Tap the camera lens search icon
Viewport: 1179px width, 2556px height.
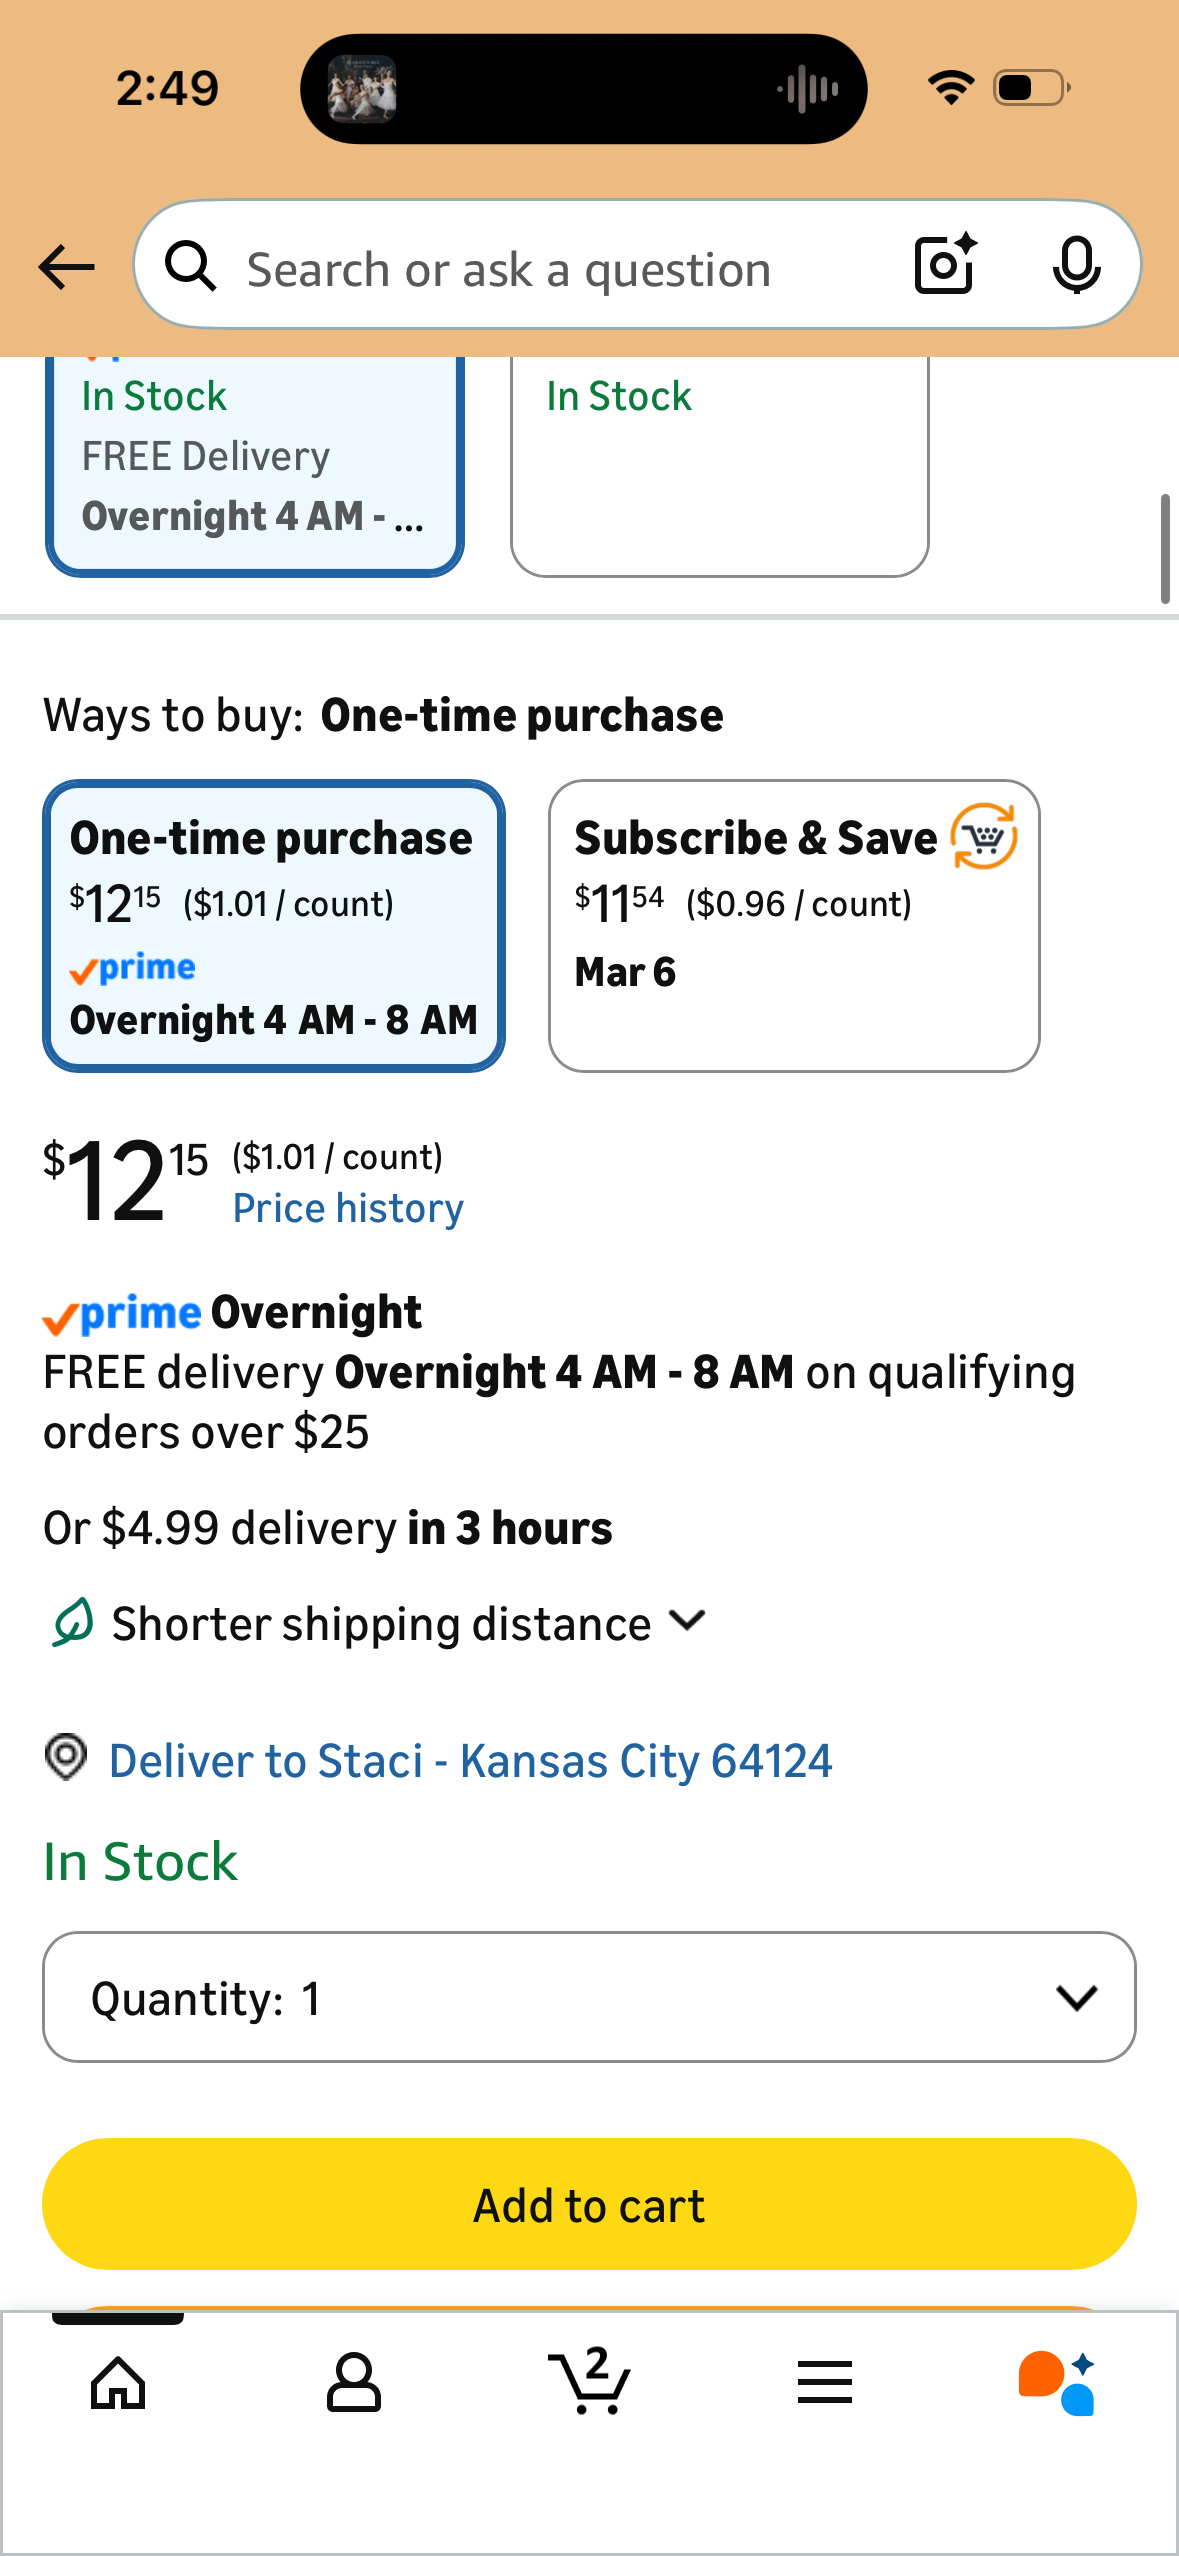click(x=945, y=265)
